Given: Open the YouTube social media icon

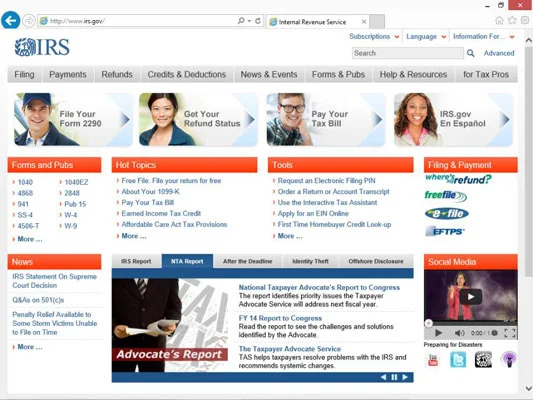Looking at the screenshot, I should pos(433,360).
